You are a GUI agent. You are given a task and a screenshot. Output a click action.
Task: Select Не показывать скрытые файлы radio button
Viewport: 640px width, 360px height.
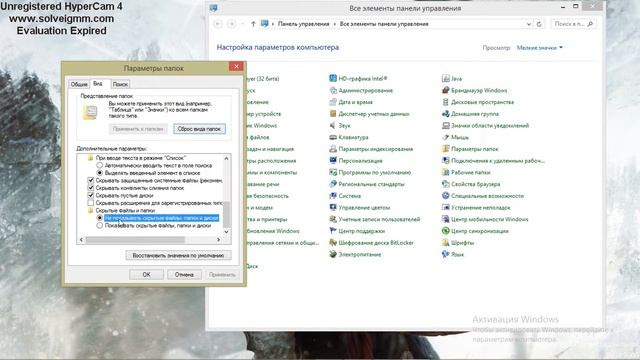[x=100, y=218]
